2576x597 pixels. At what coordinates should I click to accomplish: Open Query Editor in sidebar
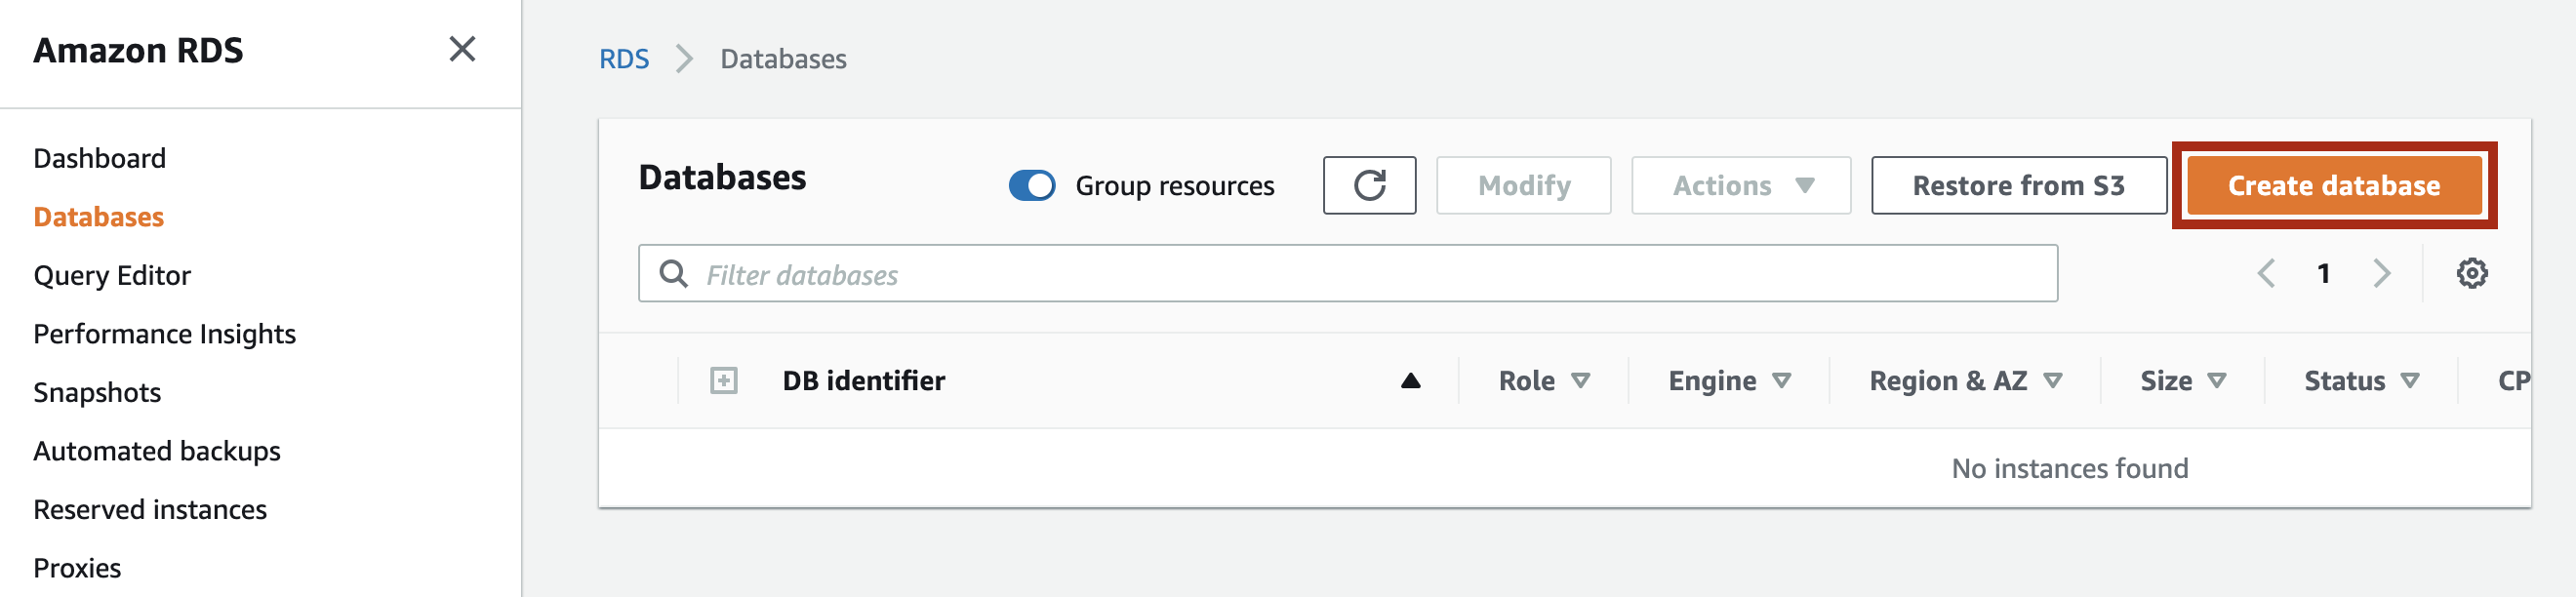pos(112,275)
